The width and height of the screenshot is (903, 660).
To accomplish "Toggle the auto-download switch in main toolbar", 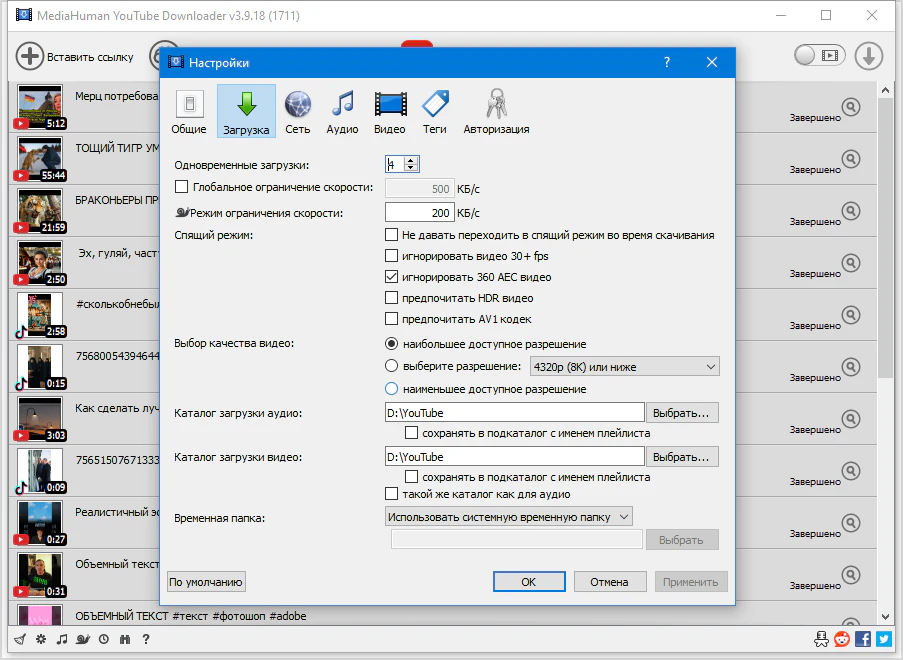I will [819, 55].
